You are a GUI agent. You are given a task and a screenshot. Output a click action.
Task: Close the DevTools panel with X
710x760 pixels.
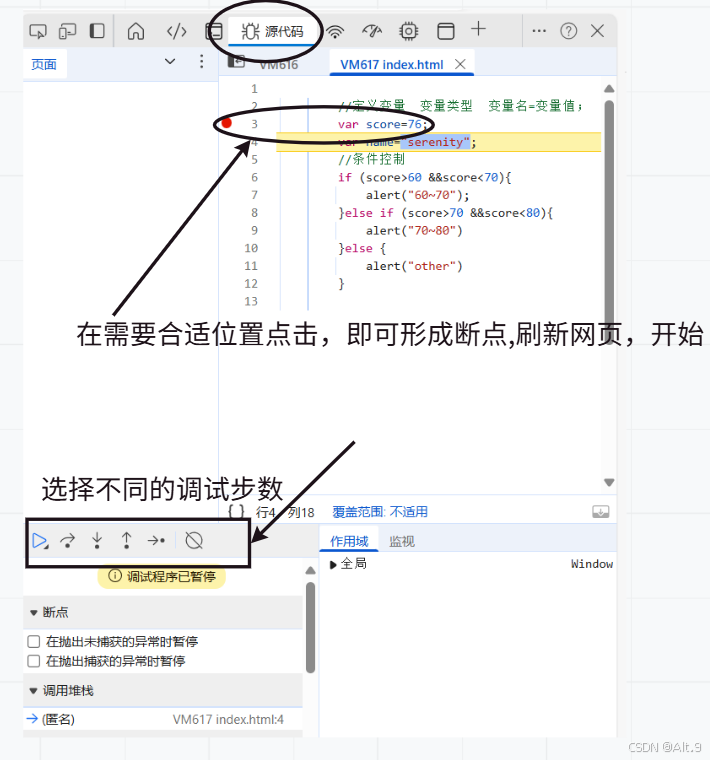tap(598, 31)
